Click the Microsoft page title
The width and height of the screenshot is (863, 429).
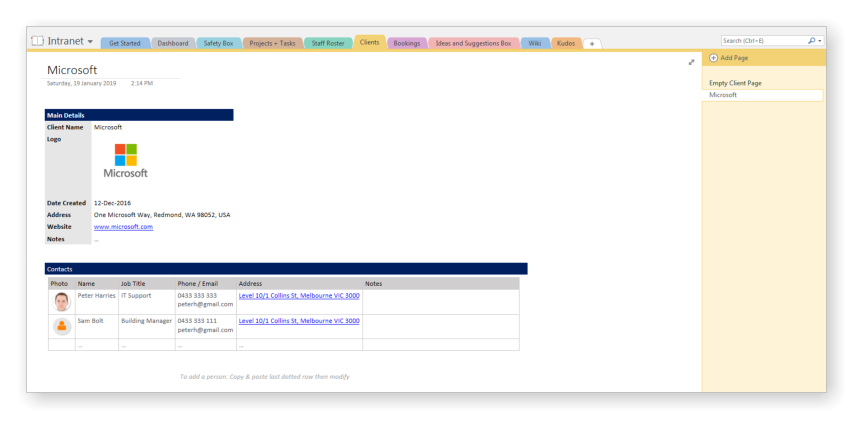pos(72,70)
